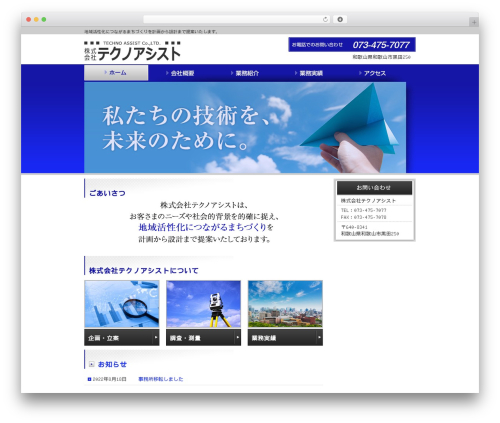Open the surveying instrument thumbnail image
The image size is (500, 423).
[x=203, y=304]
